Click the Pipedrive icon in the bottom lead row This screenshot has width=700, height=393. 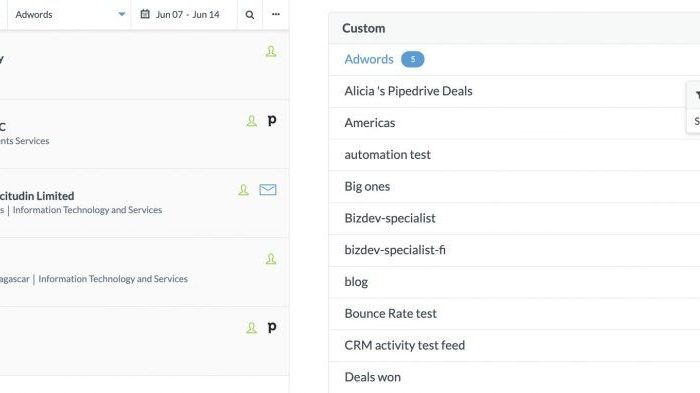pyautogui.click(x=272, y=327)
